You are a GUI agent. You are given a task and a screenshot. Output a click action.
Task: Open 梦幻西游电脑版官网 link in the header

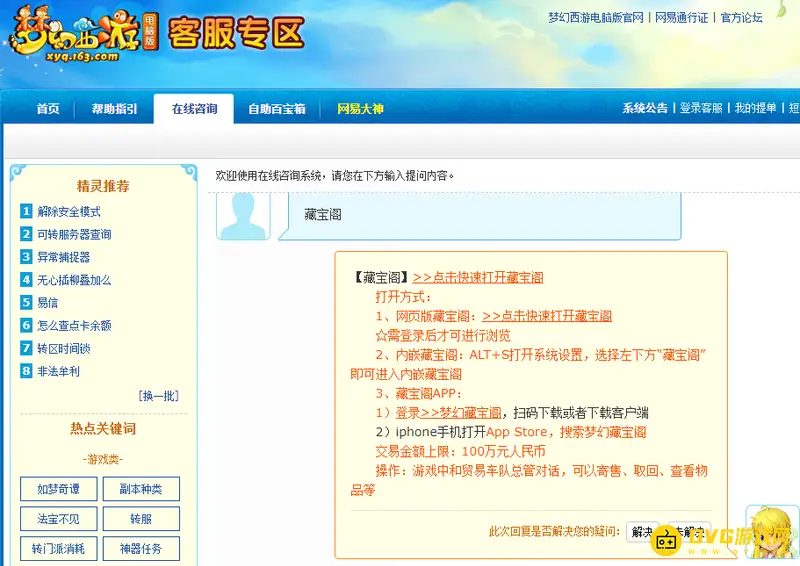click(595, 17)
